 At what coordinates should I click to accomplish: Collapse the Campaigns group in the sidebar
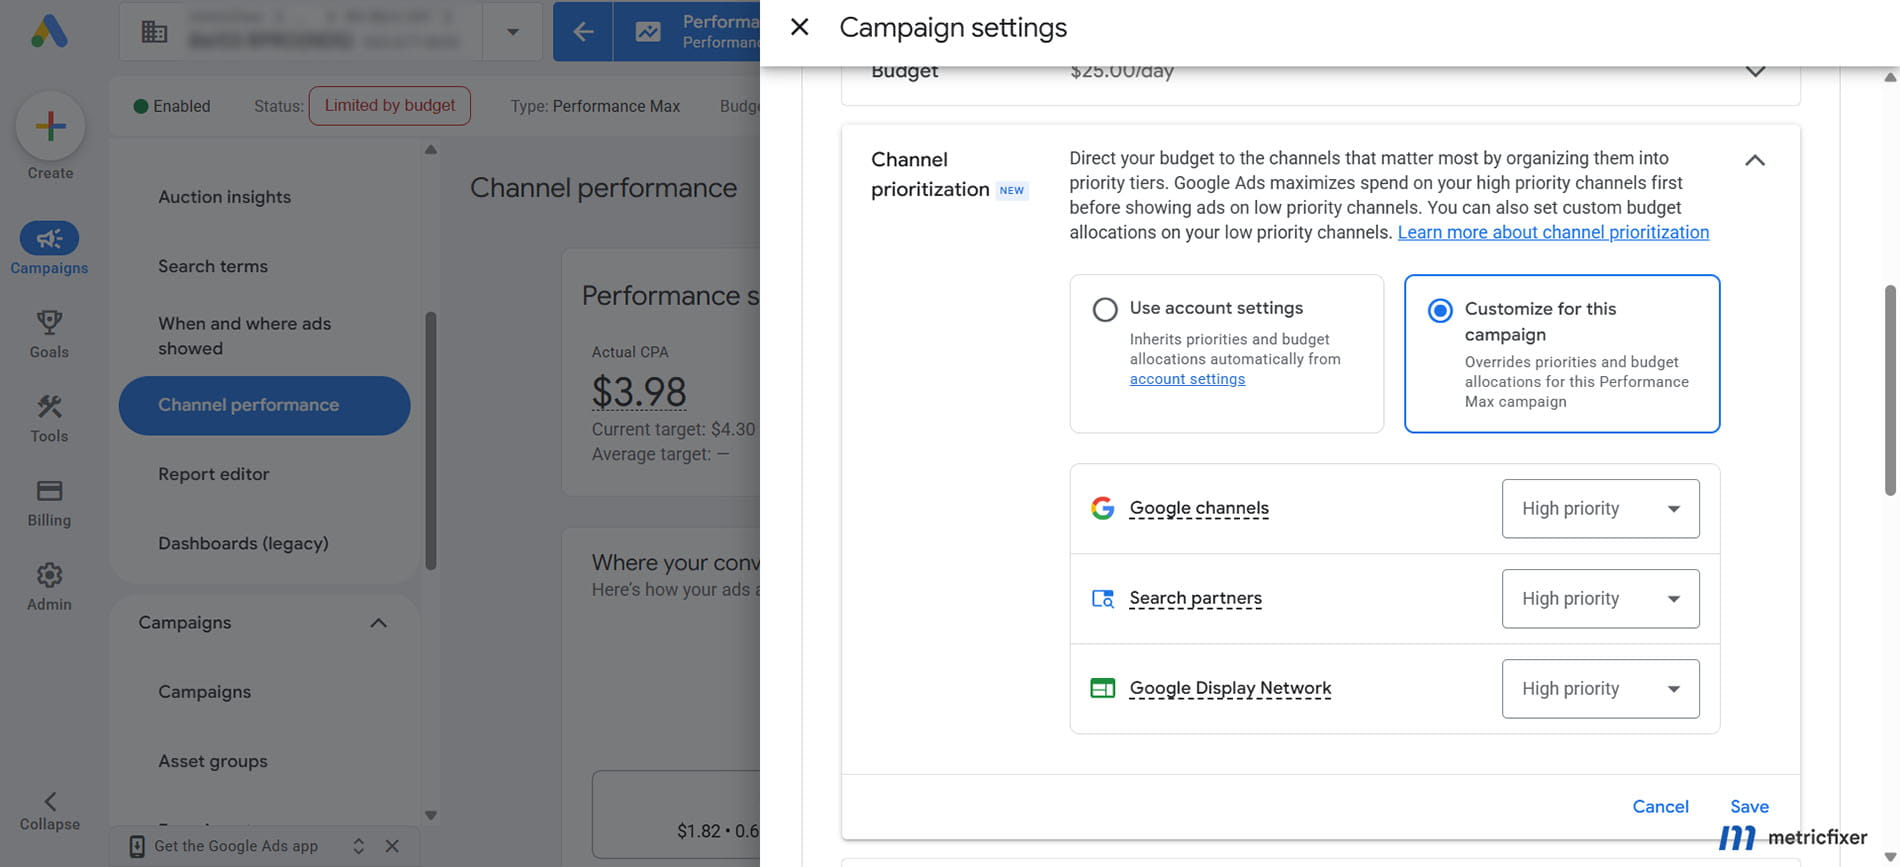coord(378,623)
